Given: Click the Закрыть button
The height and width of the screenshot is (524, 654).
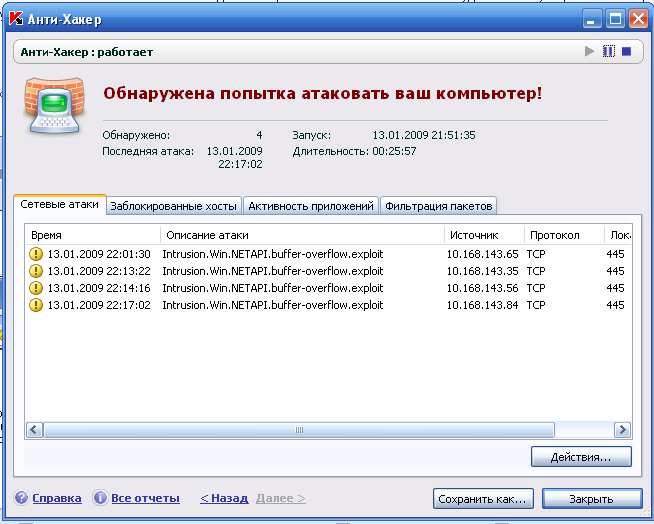Looking at the screenshot, I should [x=592, y=499].
